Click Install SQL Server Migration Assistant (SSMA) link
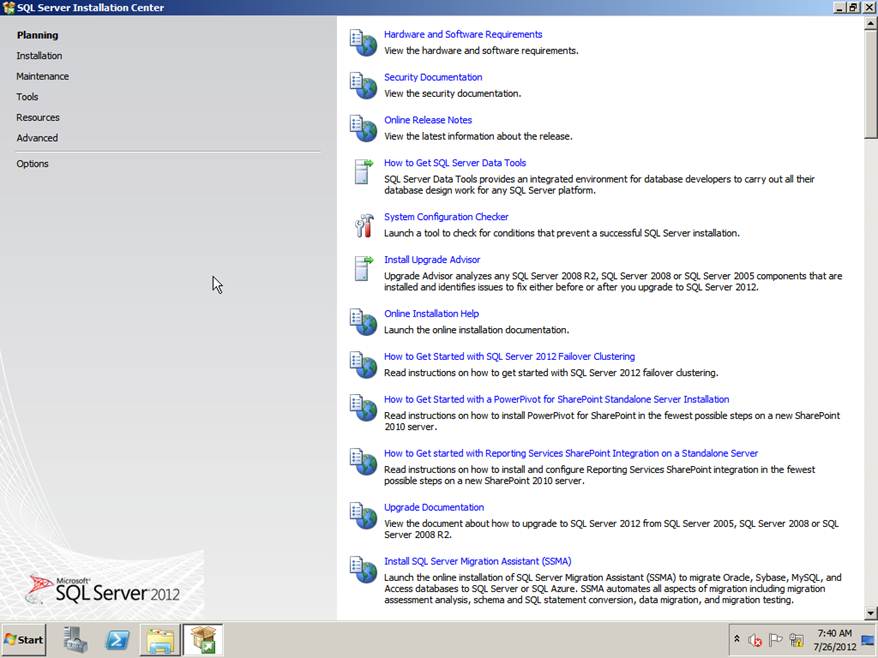The image size is (878, 658). [478, 561]
